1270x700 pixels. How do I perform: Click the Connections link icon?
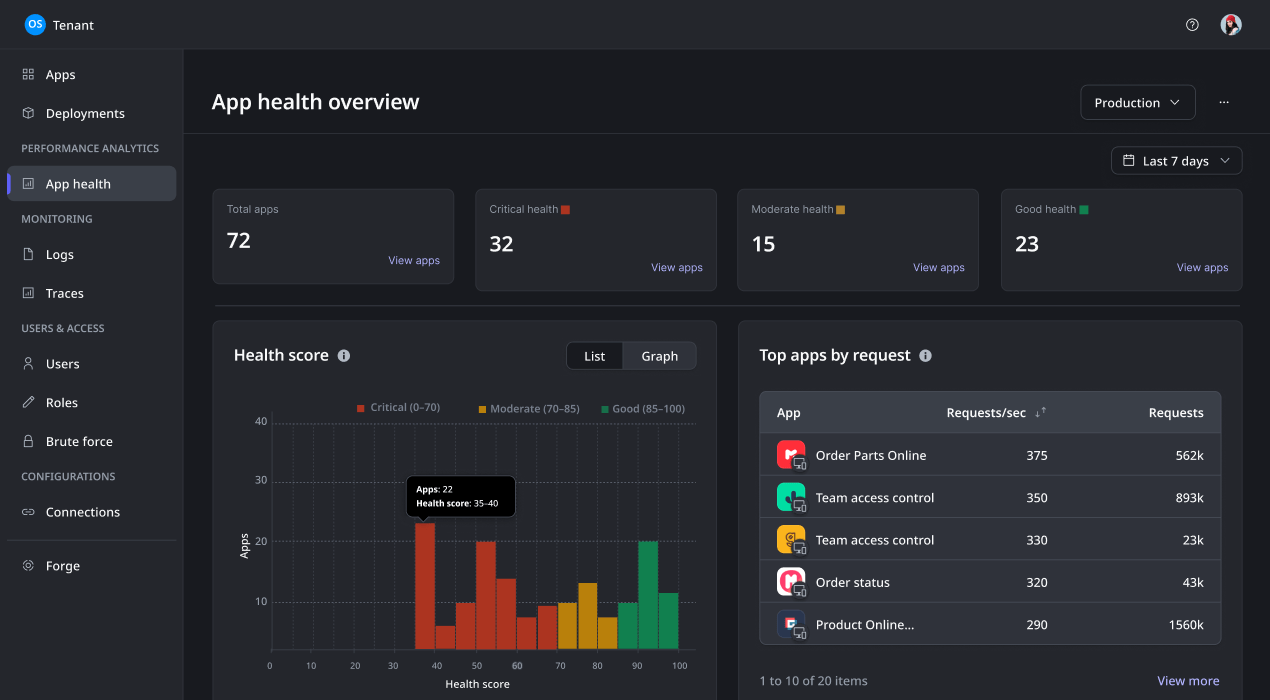coord(28,512)
